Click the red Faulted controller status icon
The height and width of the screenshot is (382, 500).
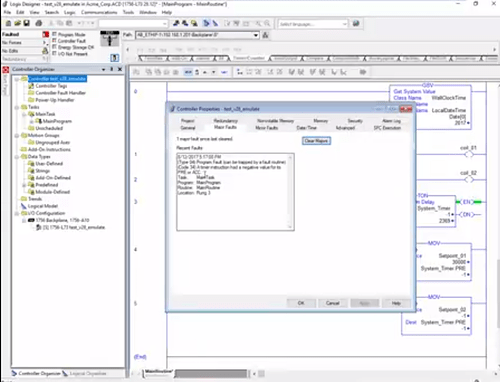(x=46, y=34)
